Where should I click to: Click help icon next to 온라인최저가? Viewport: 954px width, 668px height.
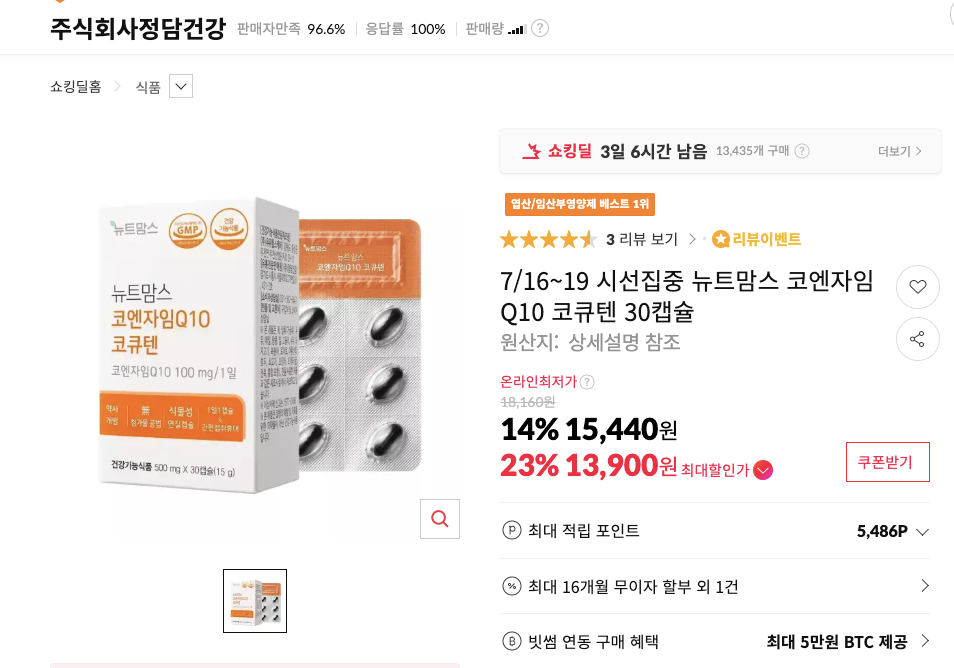587,382
